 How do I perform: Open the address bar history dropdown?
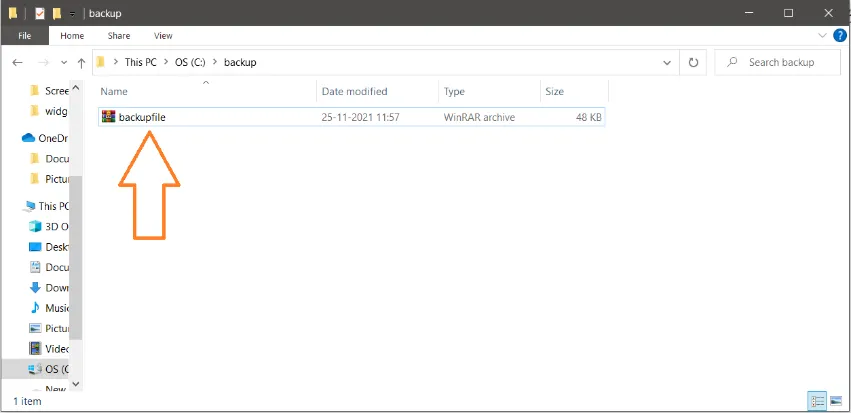(x=667, y=62)
